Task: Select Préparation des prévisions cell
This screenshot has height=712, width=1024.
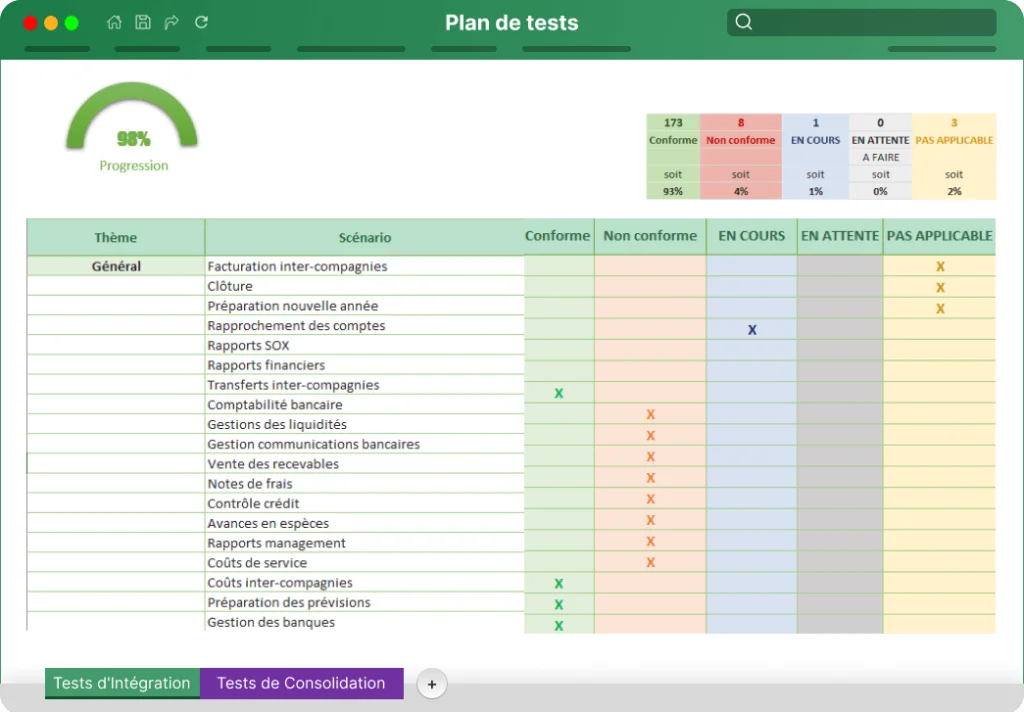Action: pyautogui.click(x=364, y=602)
